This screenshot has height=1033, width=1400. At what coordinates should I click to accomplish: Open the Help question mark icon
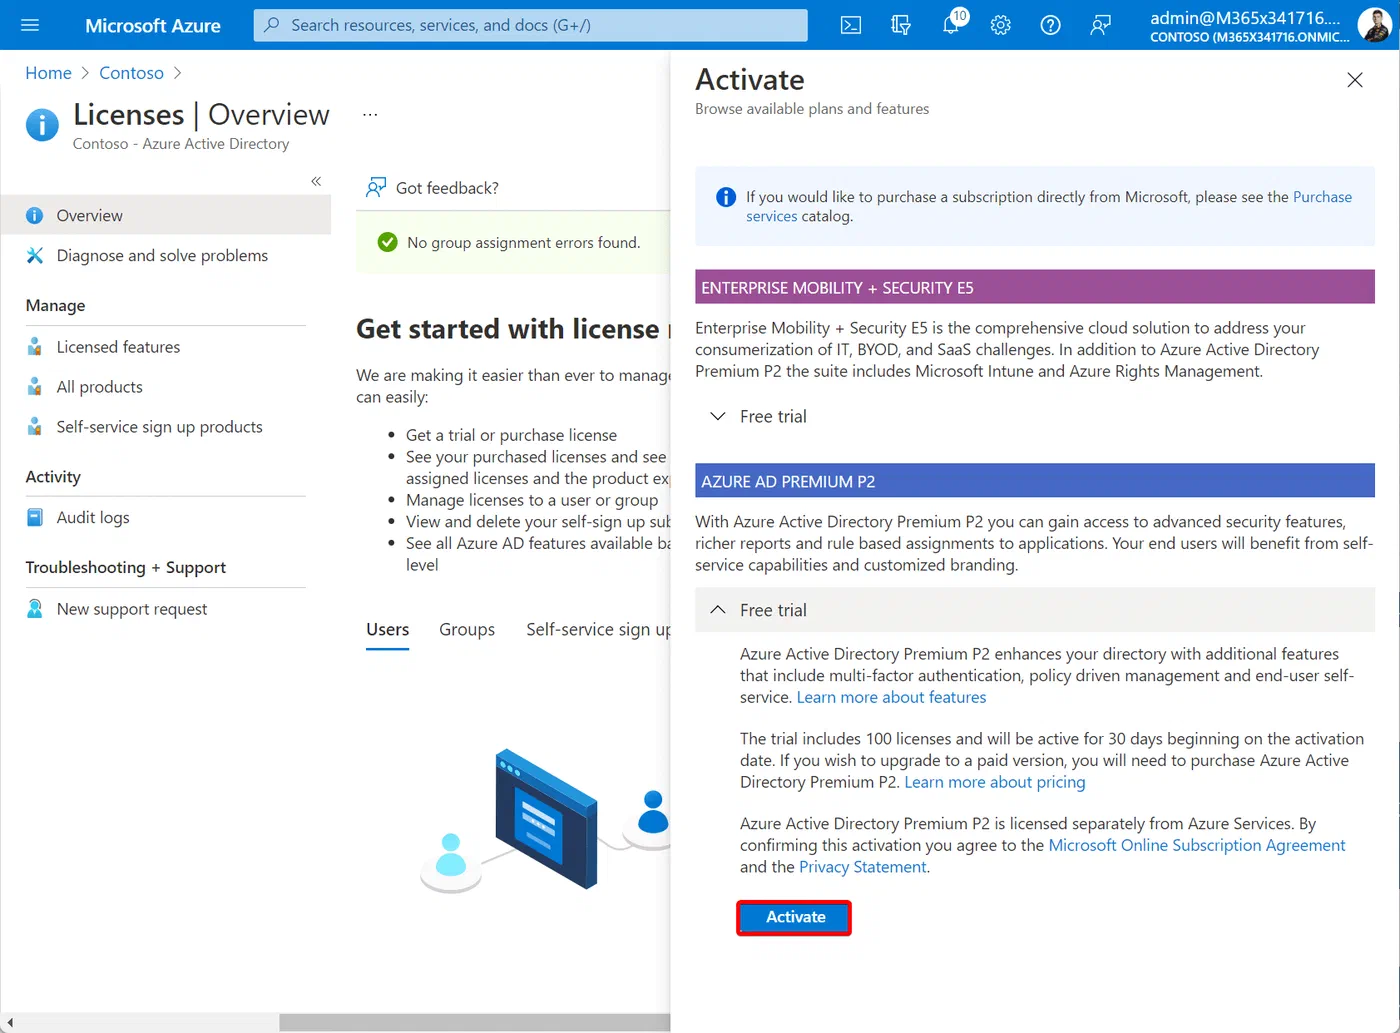pos(1050,25)
